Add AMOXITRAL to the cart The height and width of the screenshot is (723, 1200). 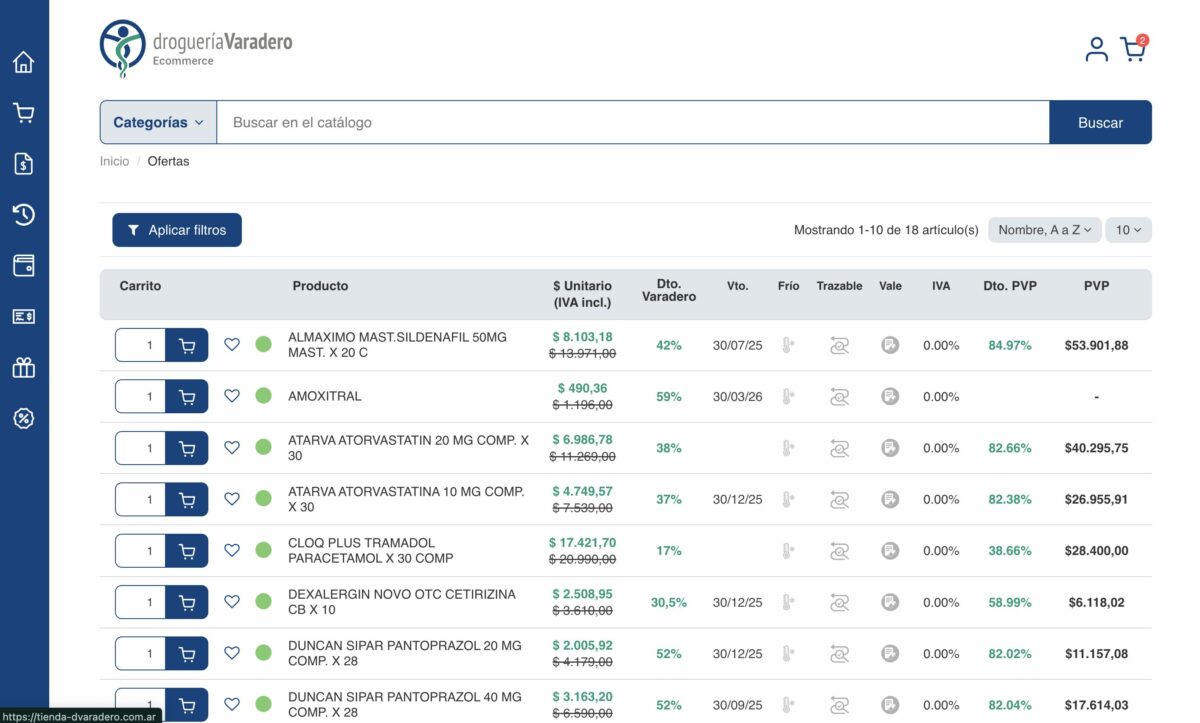click(x=187, y=397)
